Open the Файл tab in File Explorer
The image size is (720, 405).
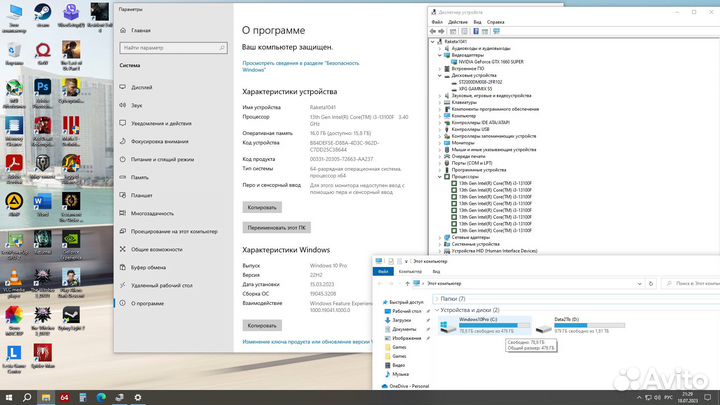pyautogui.click(x=383, y=271)
